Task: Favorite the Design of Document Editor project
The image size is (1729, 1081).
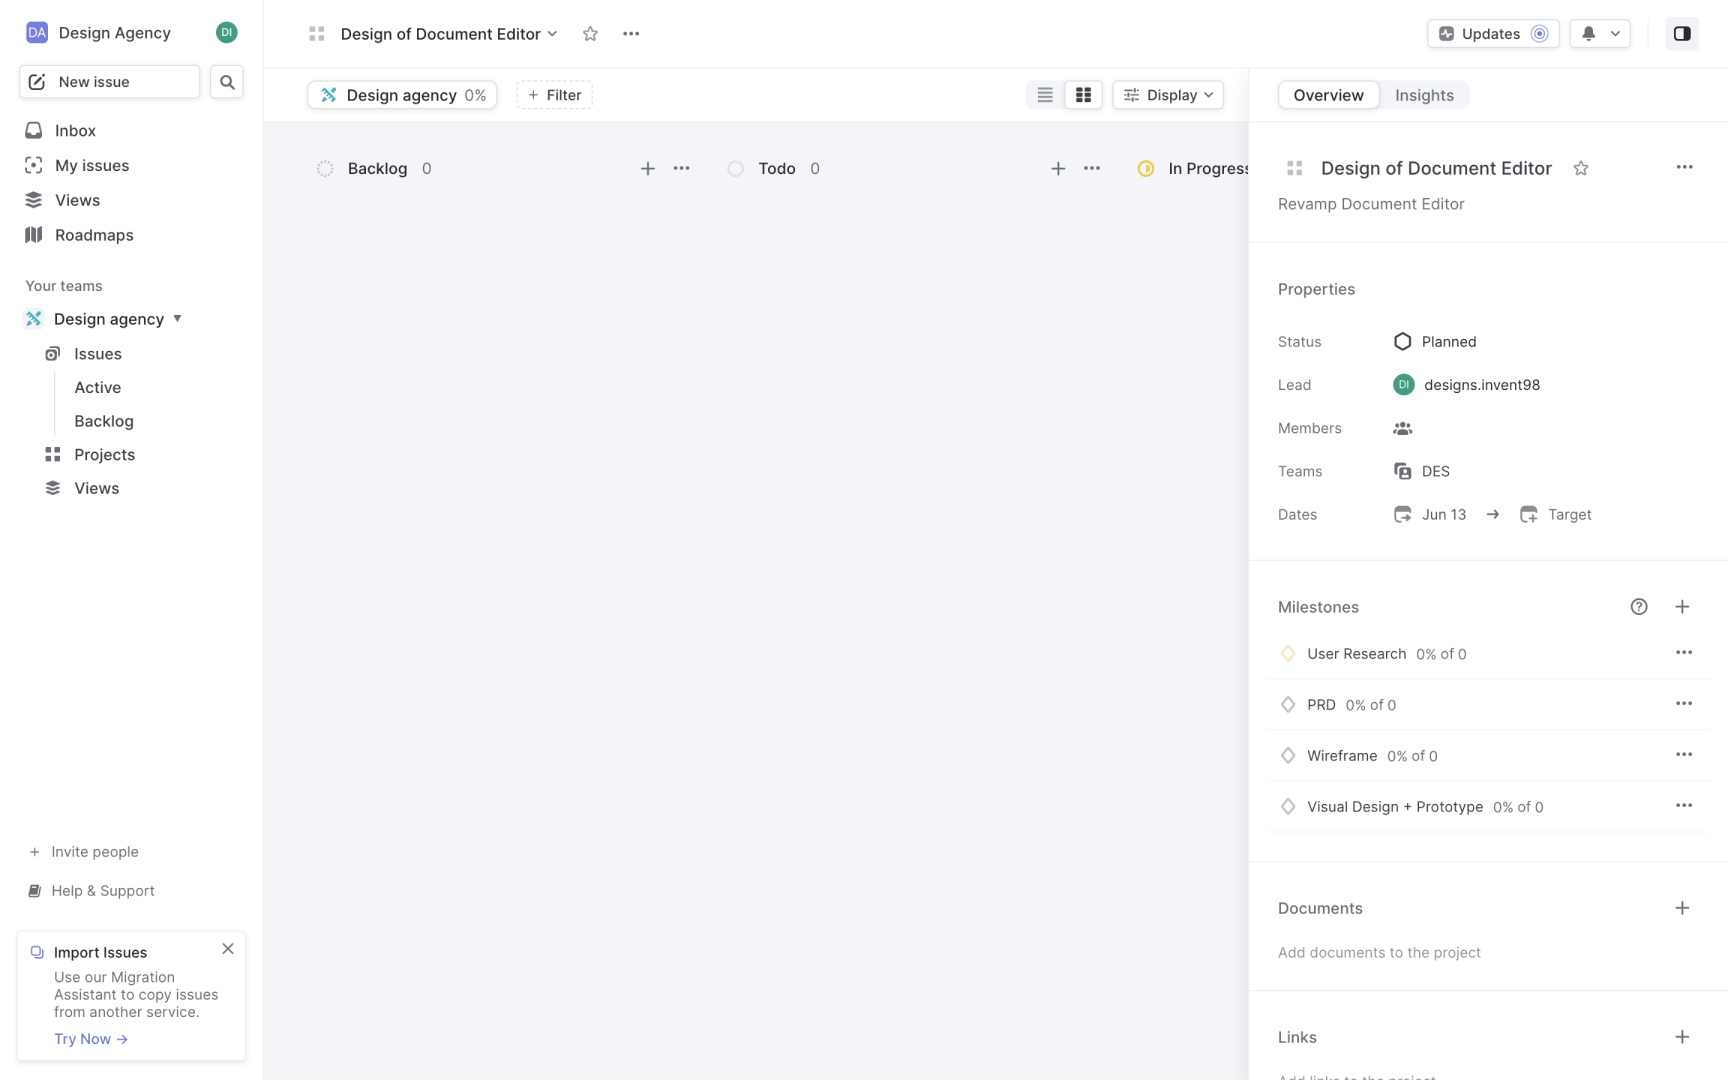Action: pyautogui.click(x=590, y=33)
